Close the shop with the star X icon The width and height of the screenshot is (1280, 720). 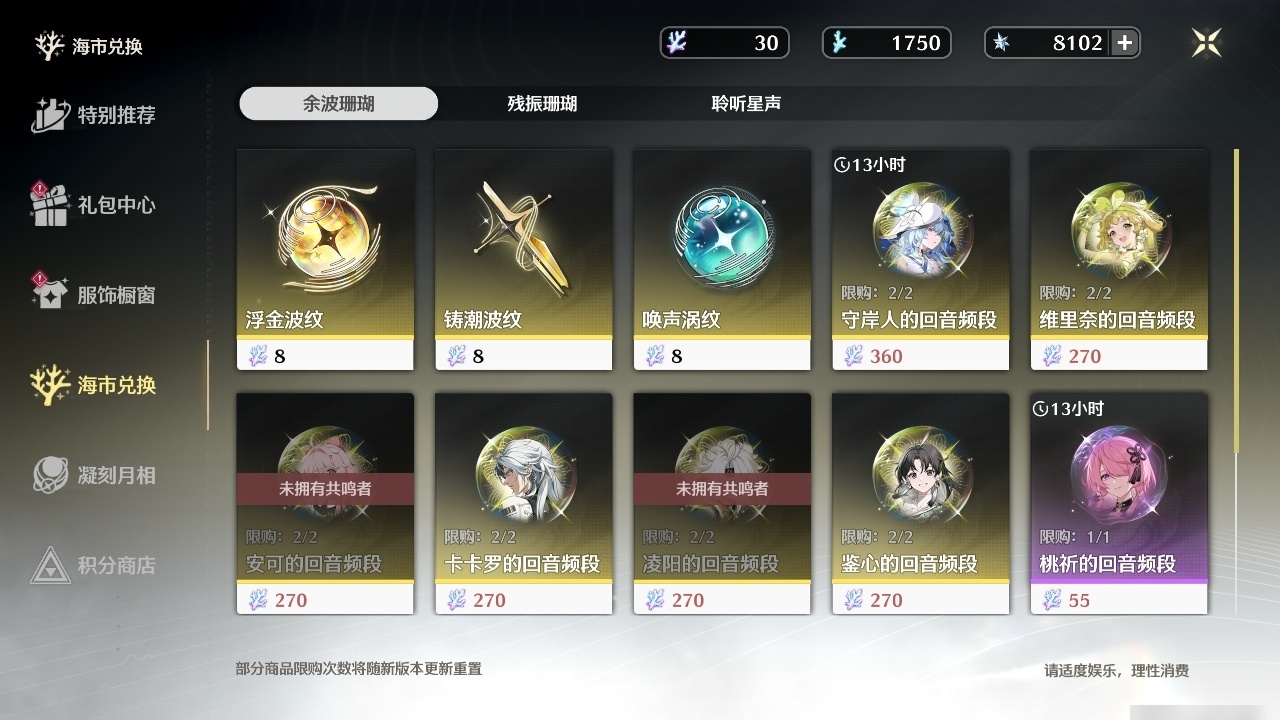(x=1207, y=42)
